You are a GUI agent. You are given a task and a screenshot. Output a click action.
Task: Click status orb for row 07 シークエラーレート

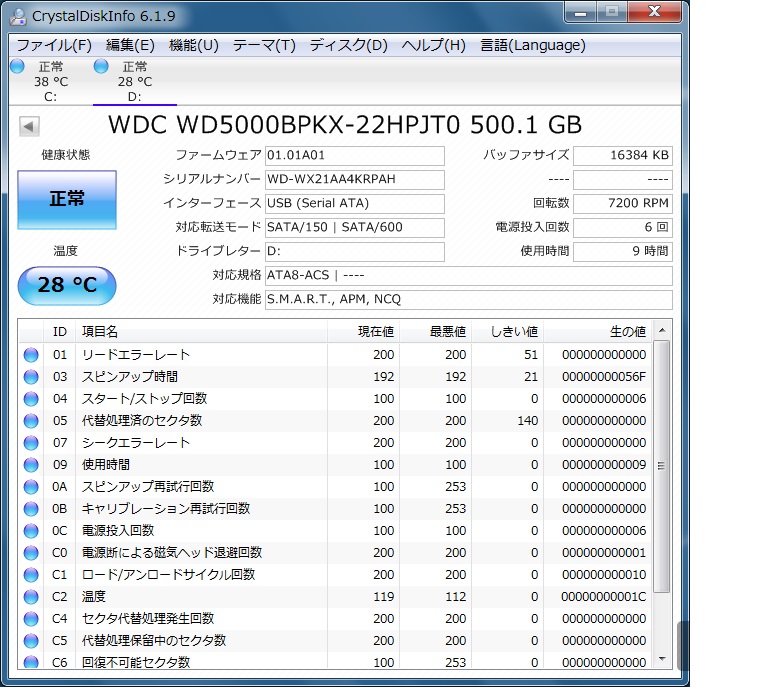click(31, 443)
